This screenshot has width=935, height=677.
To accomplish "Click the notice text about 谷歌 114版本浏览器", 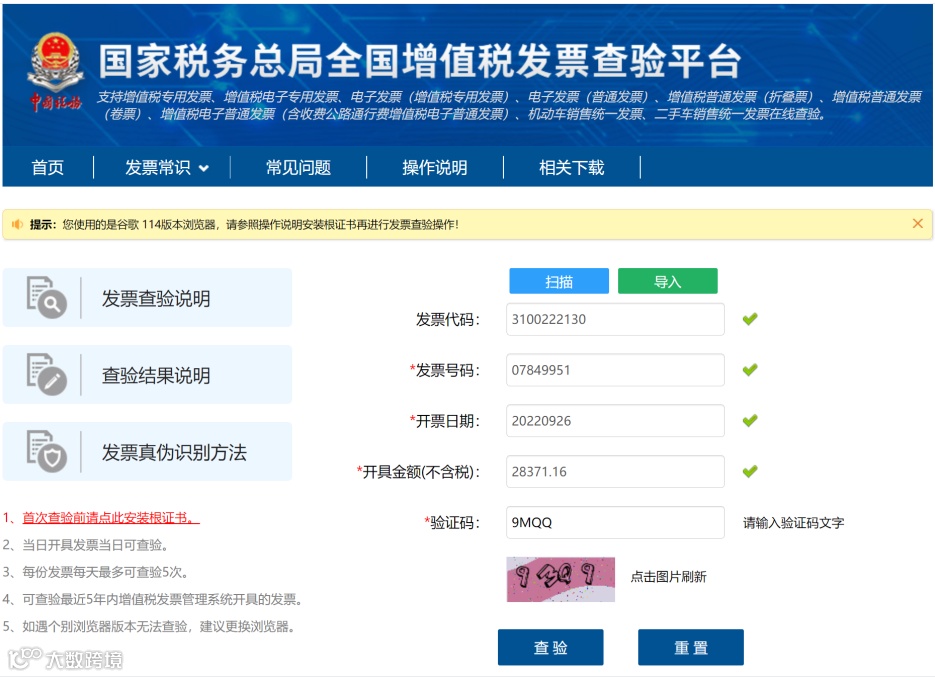I will click(261, 224).
